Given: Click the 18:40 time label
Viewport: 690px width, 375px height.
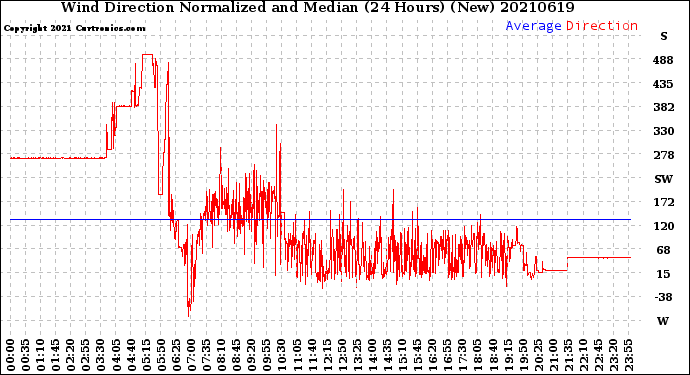Looking at the screenshot, I should coord(494,355).
